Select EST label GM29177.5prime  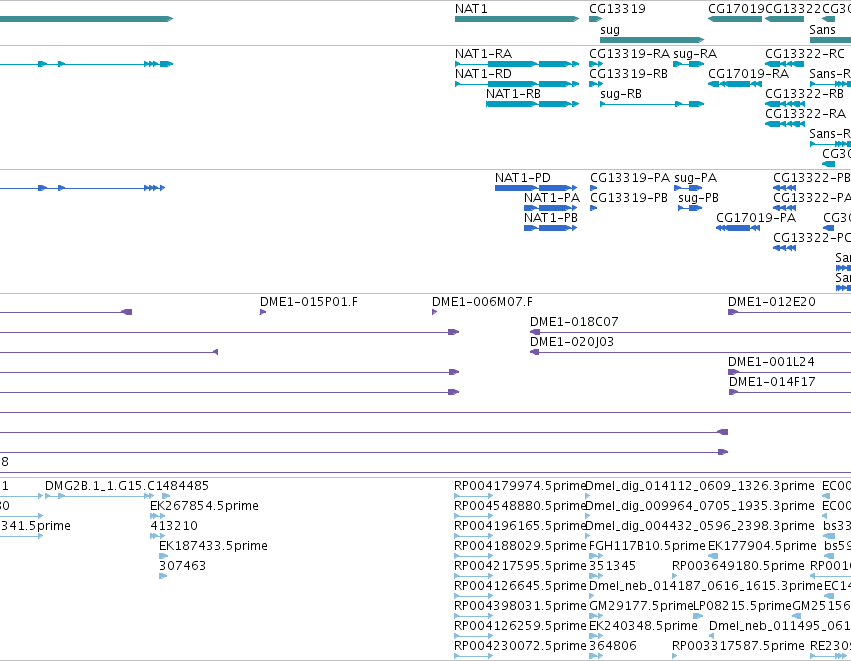click(x=640, y=606)
